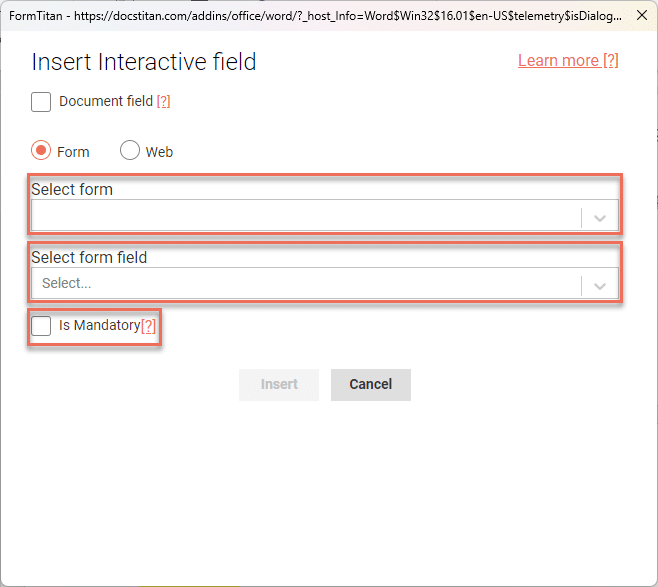Click the 'Select form' label text
The width and height of the screenshot is (658, 587).
[x=72, y=189]
